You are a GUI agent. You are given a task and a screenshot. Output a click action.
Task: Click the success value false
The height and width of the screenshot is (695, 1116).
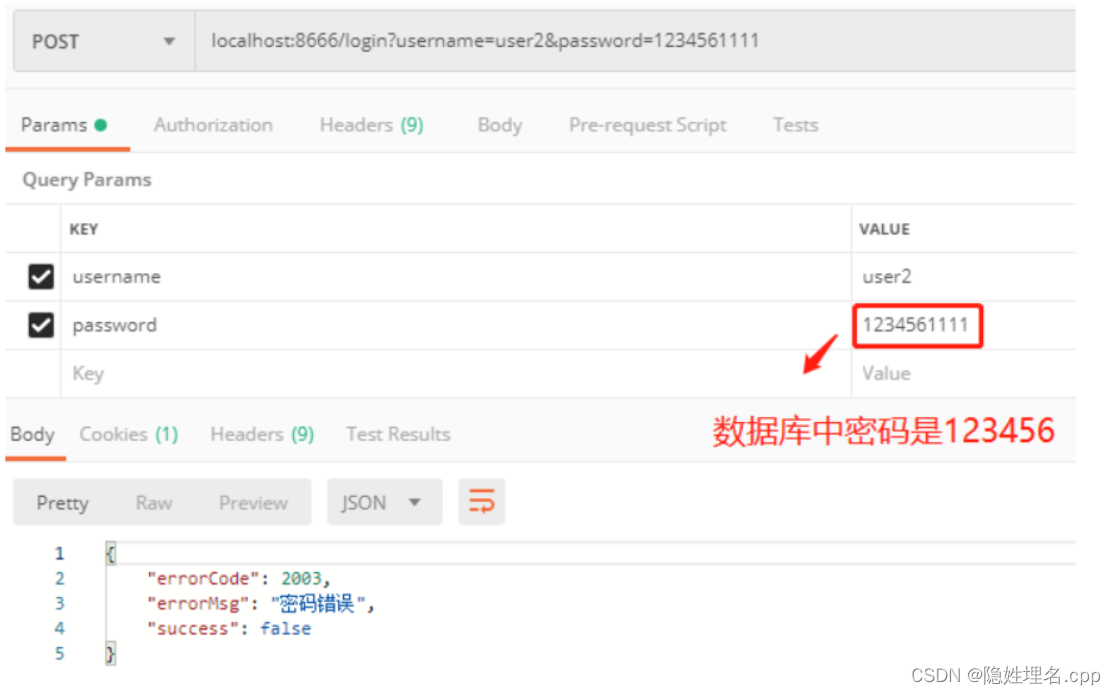(x=285, y=629)
